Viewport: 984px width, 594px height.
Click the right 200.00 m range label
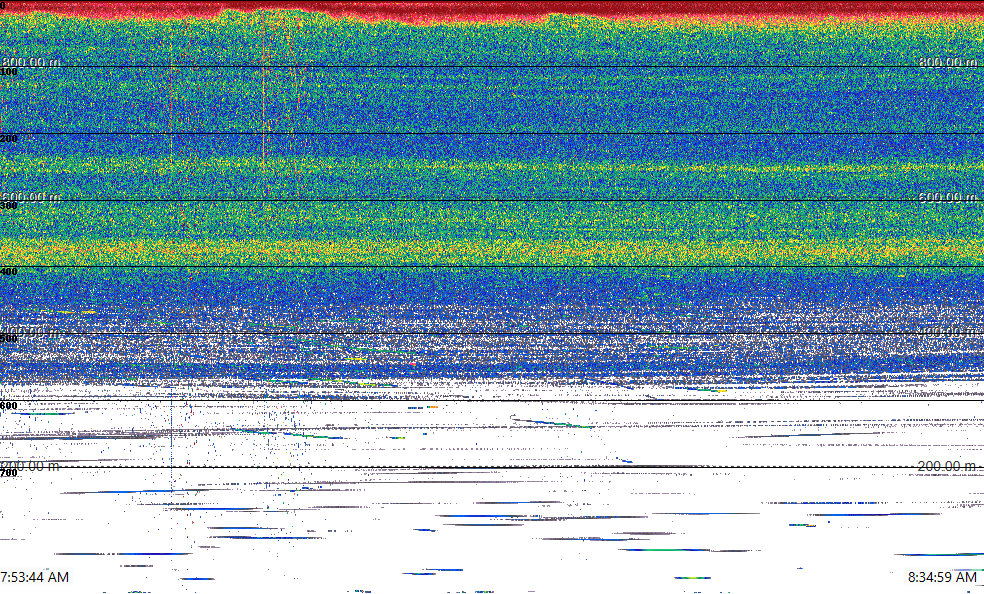tap(947, 466)
